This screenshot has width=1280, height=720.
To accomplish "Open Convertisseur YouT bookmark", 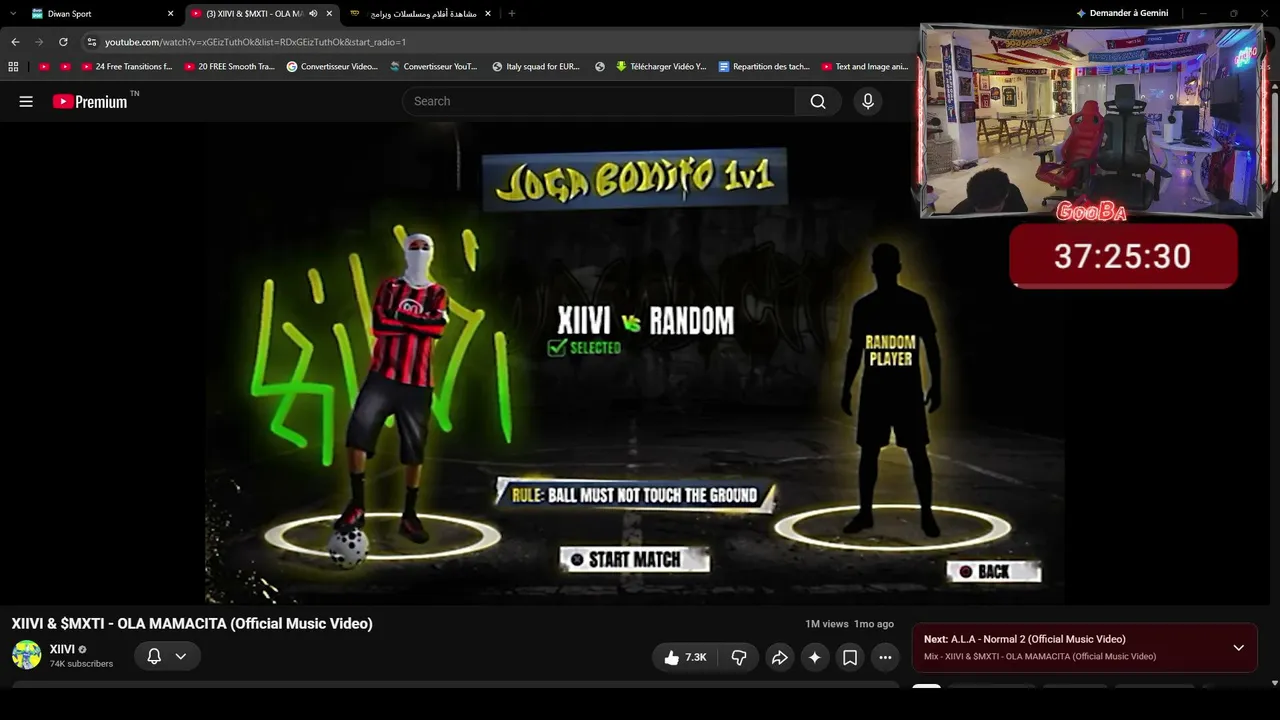I will pyautogui.click(x=434, y=67).
